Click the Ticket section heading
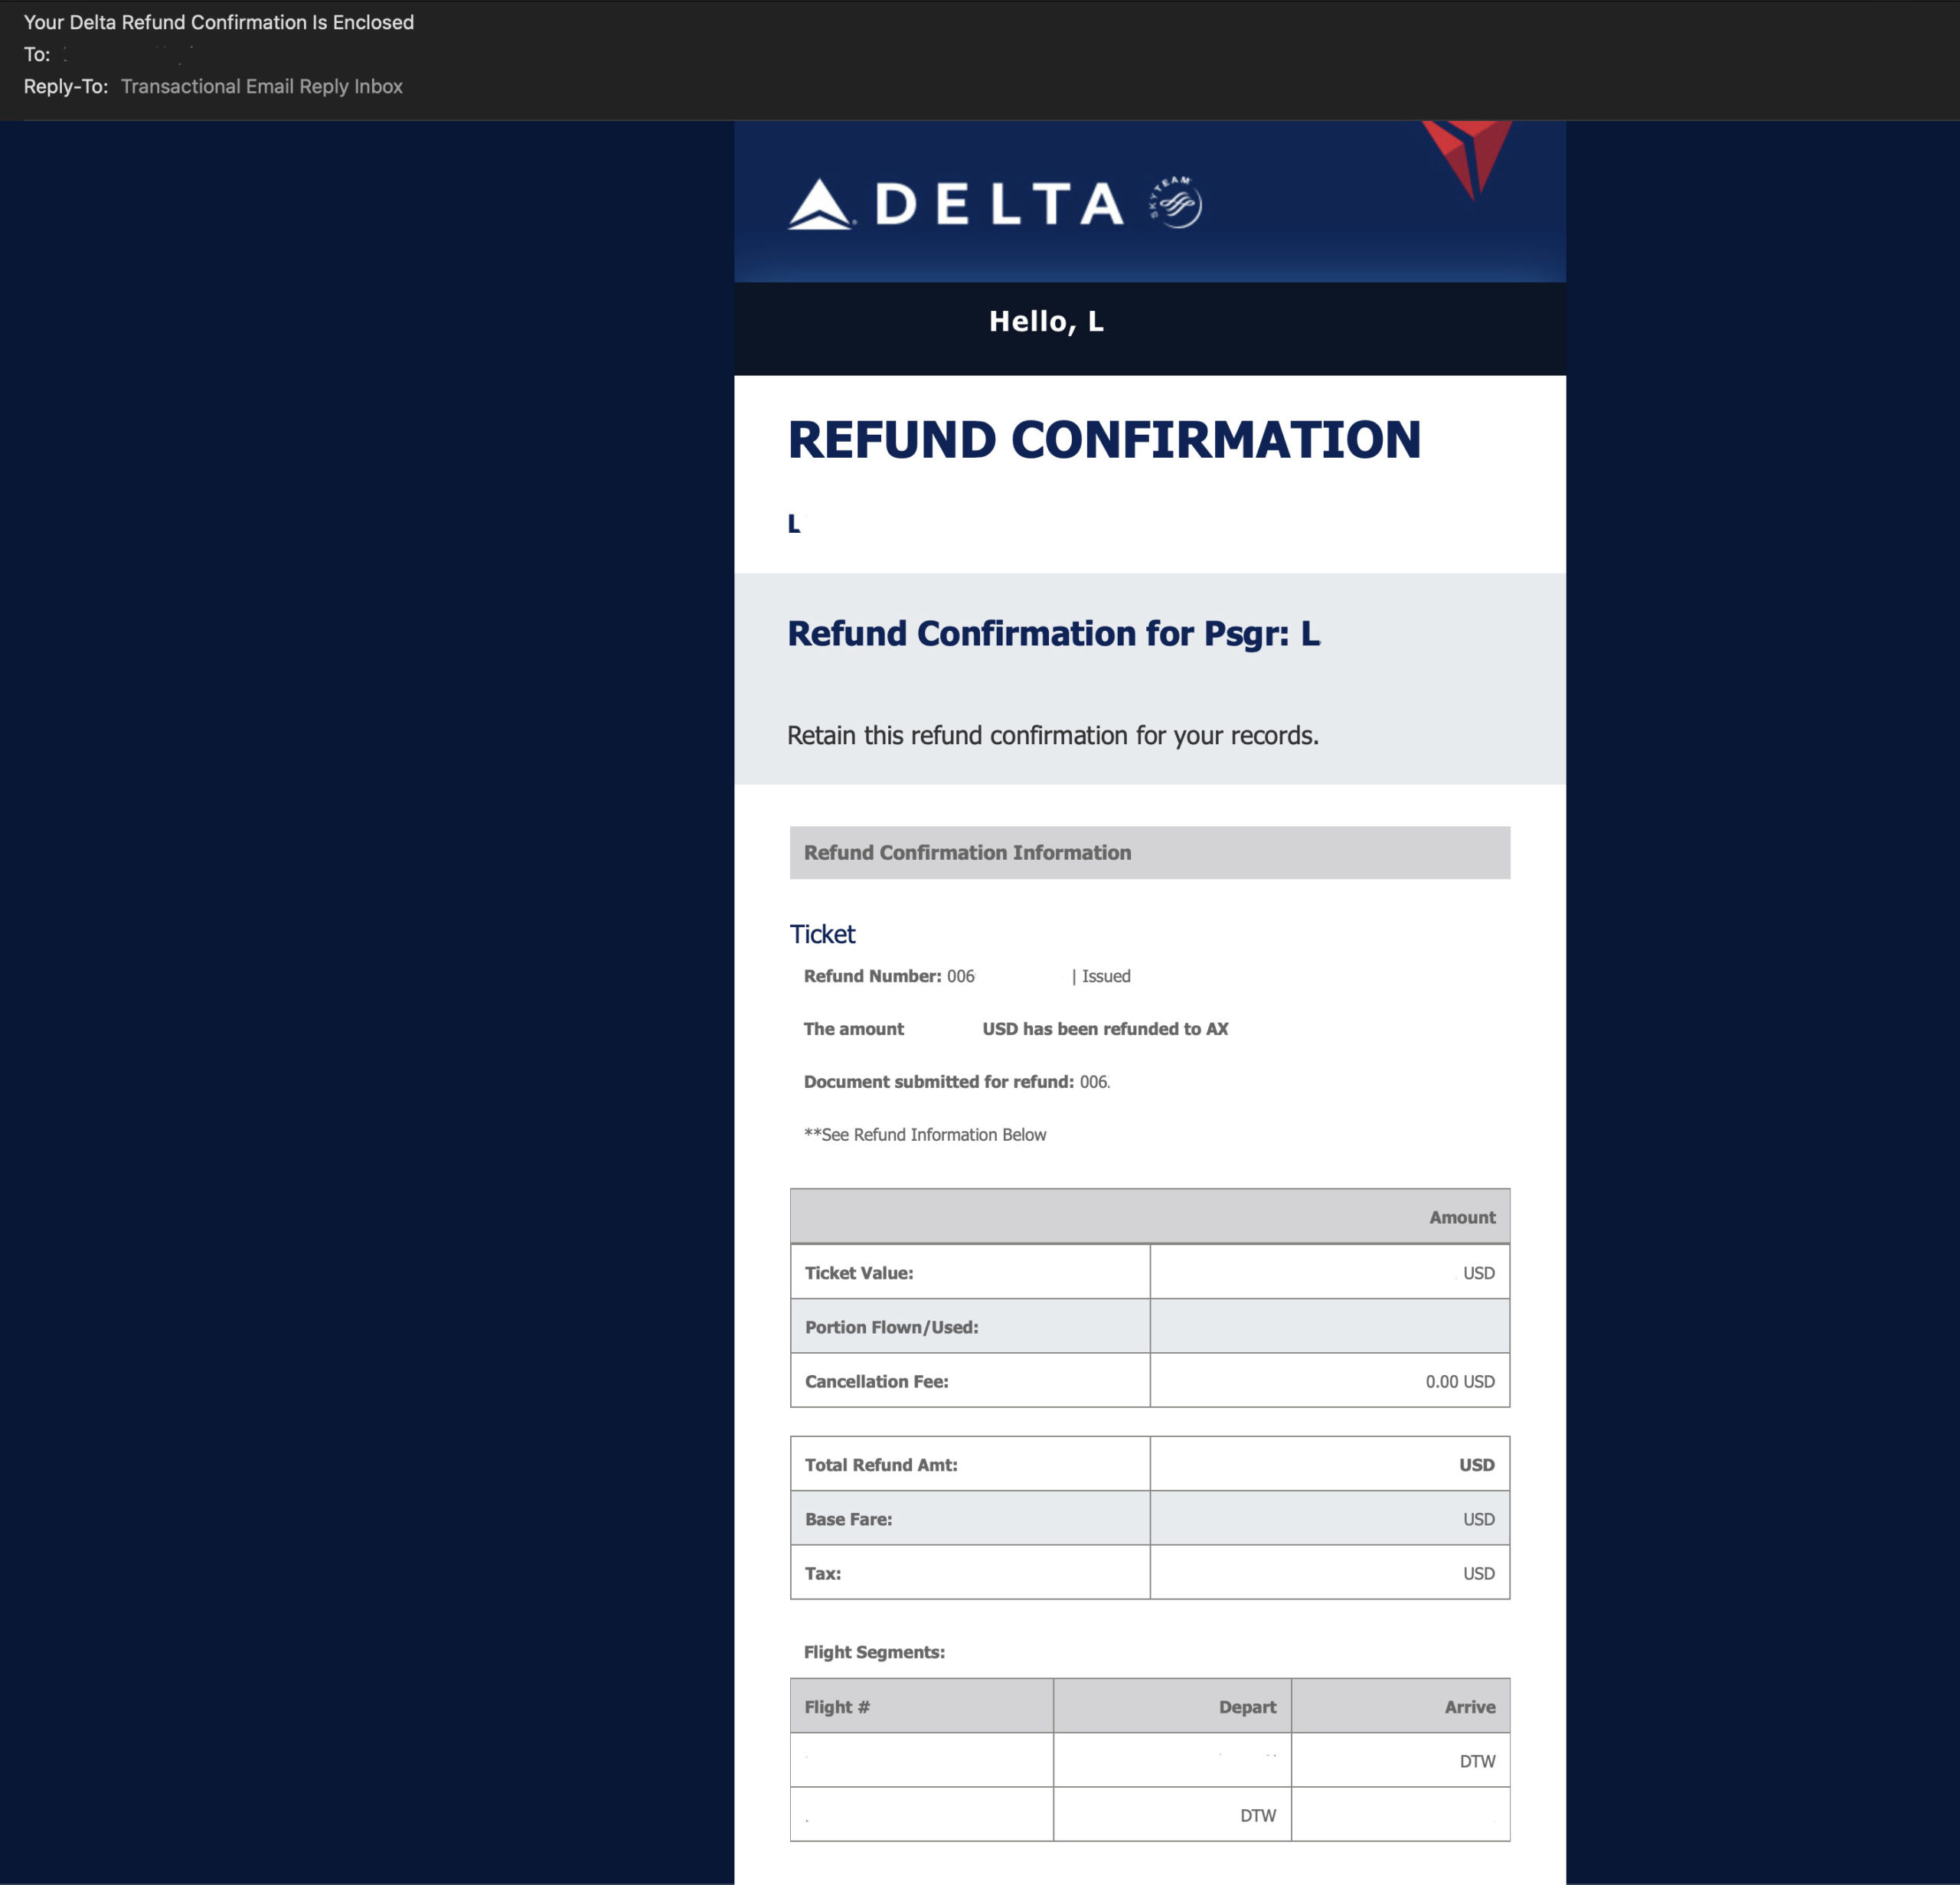This screenshot has width=1960, height=1885. click(x=822, y=934)
